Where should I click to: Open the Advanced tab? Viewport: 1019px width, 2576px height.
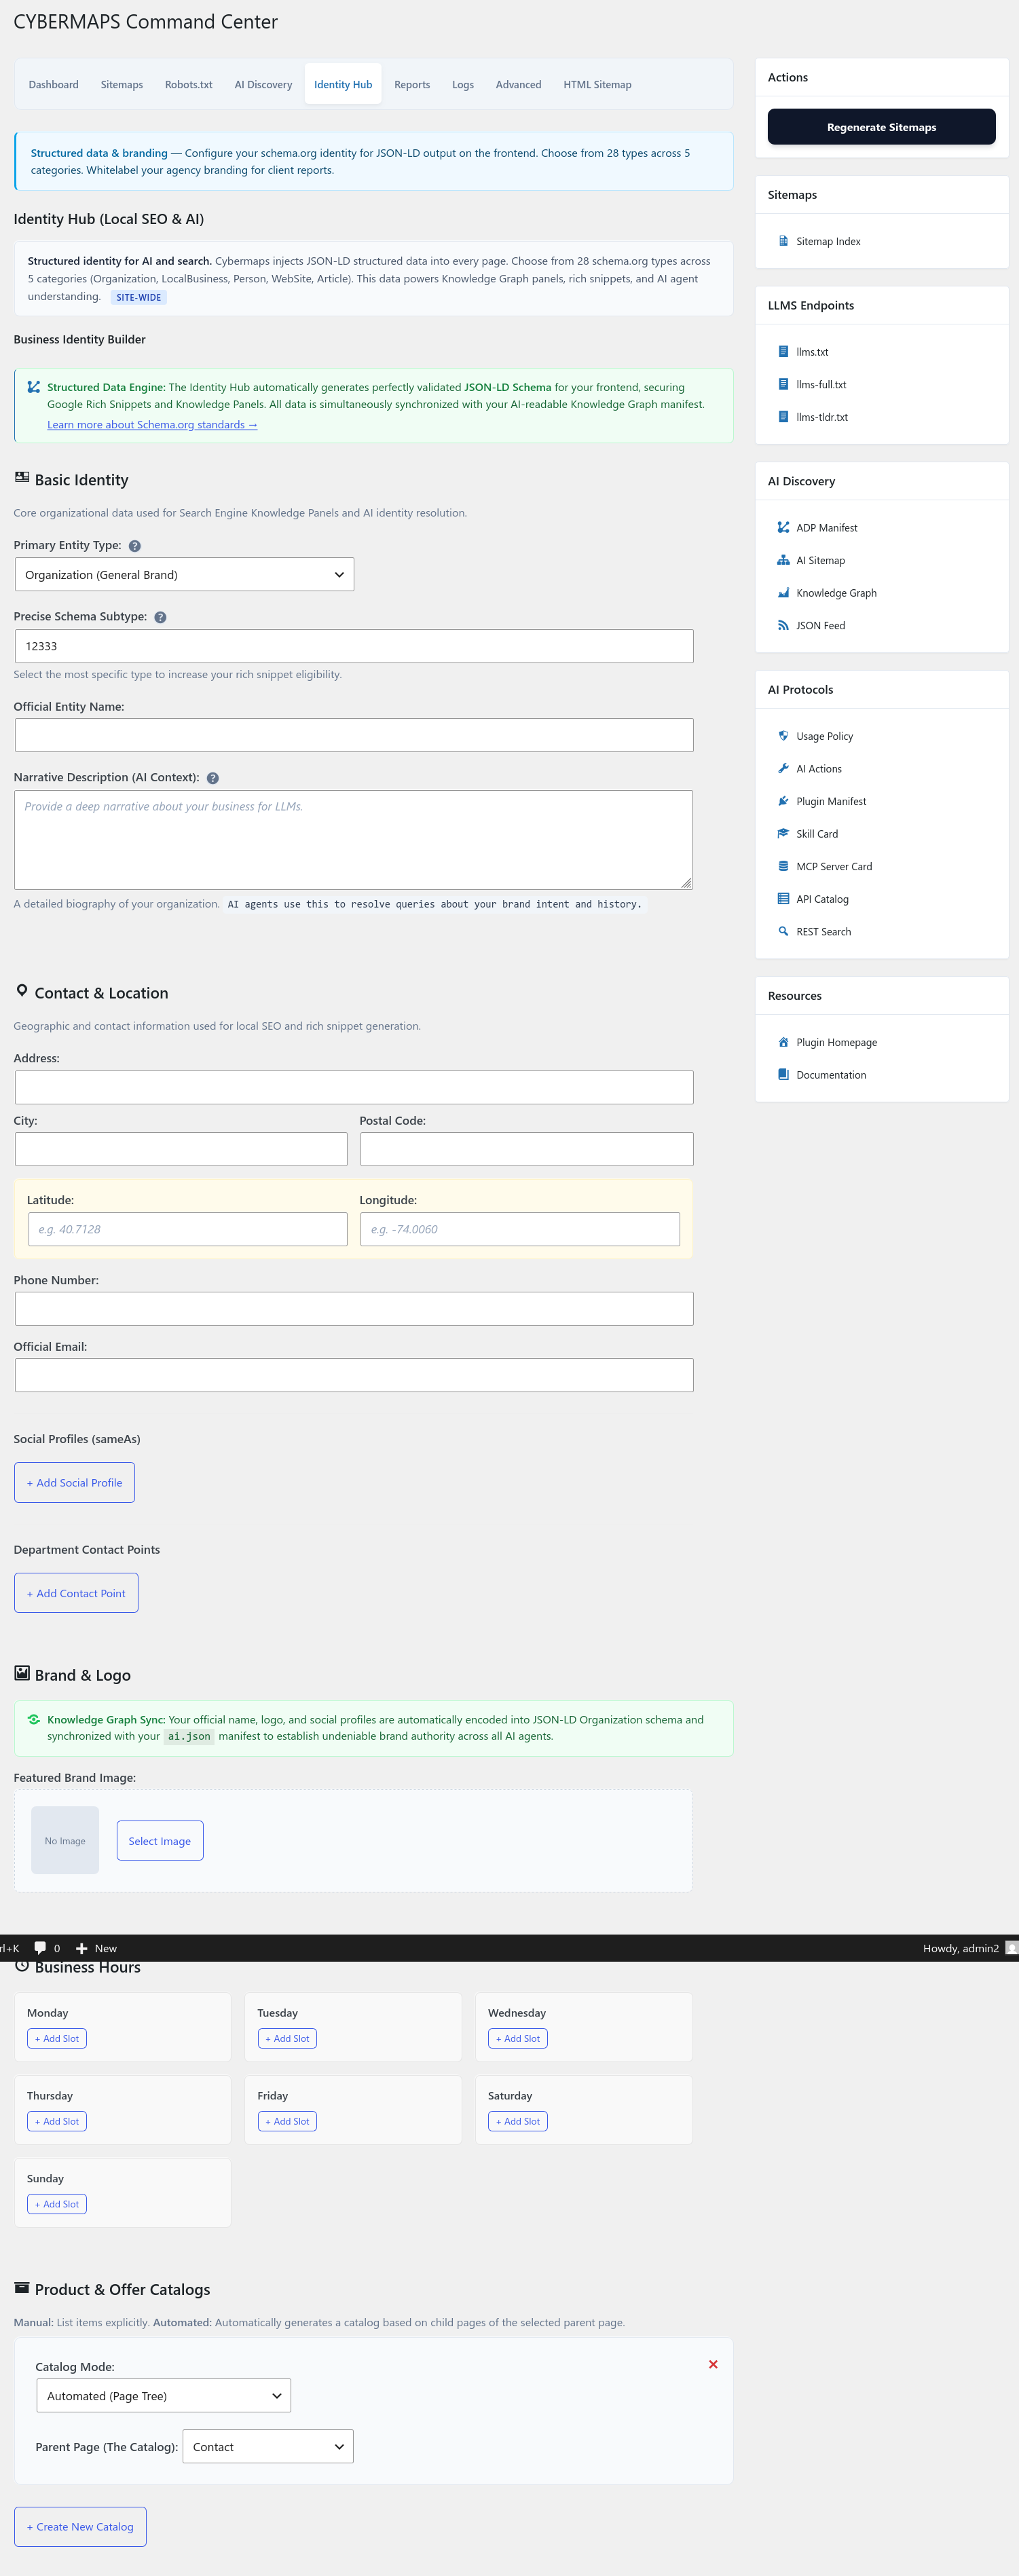coord(518,85)
